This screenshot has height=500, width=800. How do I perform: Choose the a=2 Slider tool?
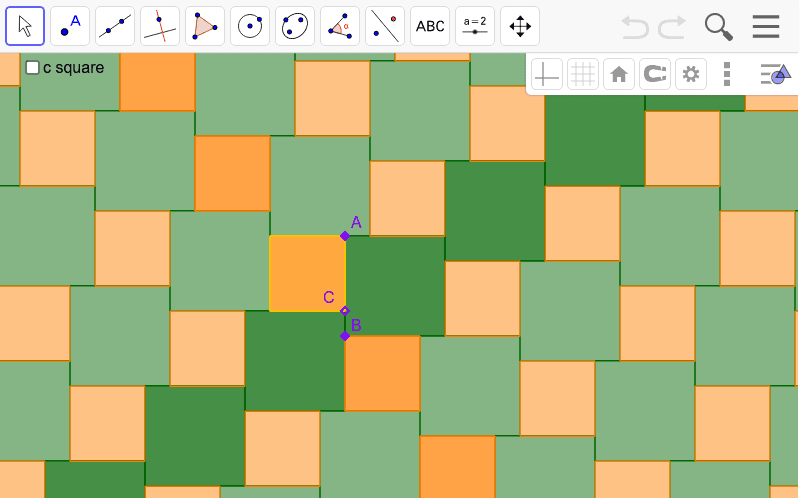click(475, 26)
